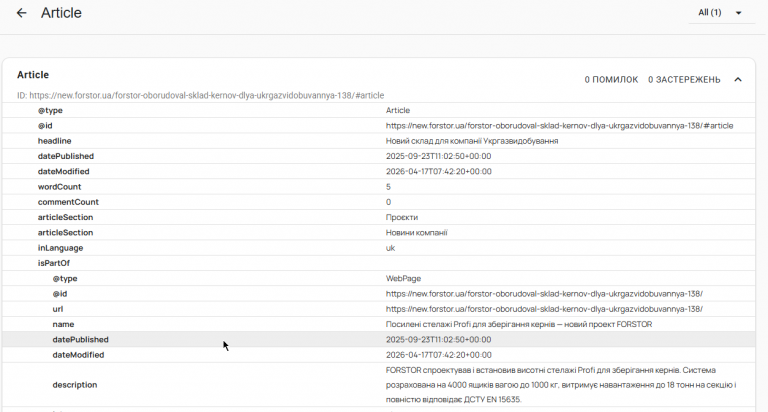Click the url property value link

click(544, 309)
